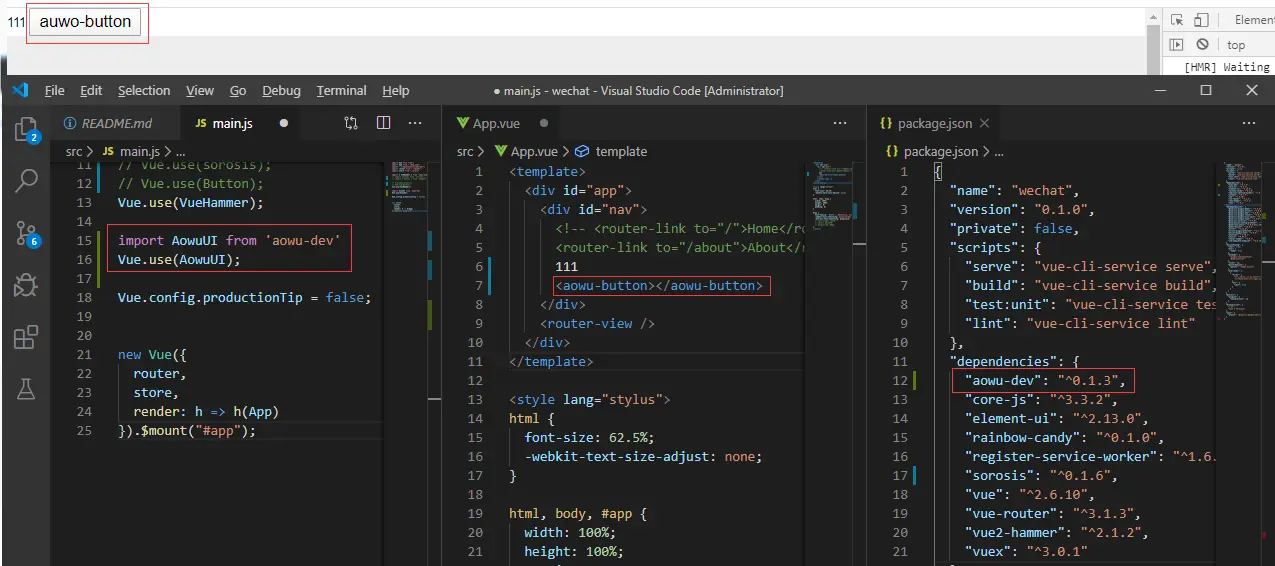The height and width of the screenshot is (566, 1275).
Task: Open the Selection menu
Action: tap(144, 90)
